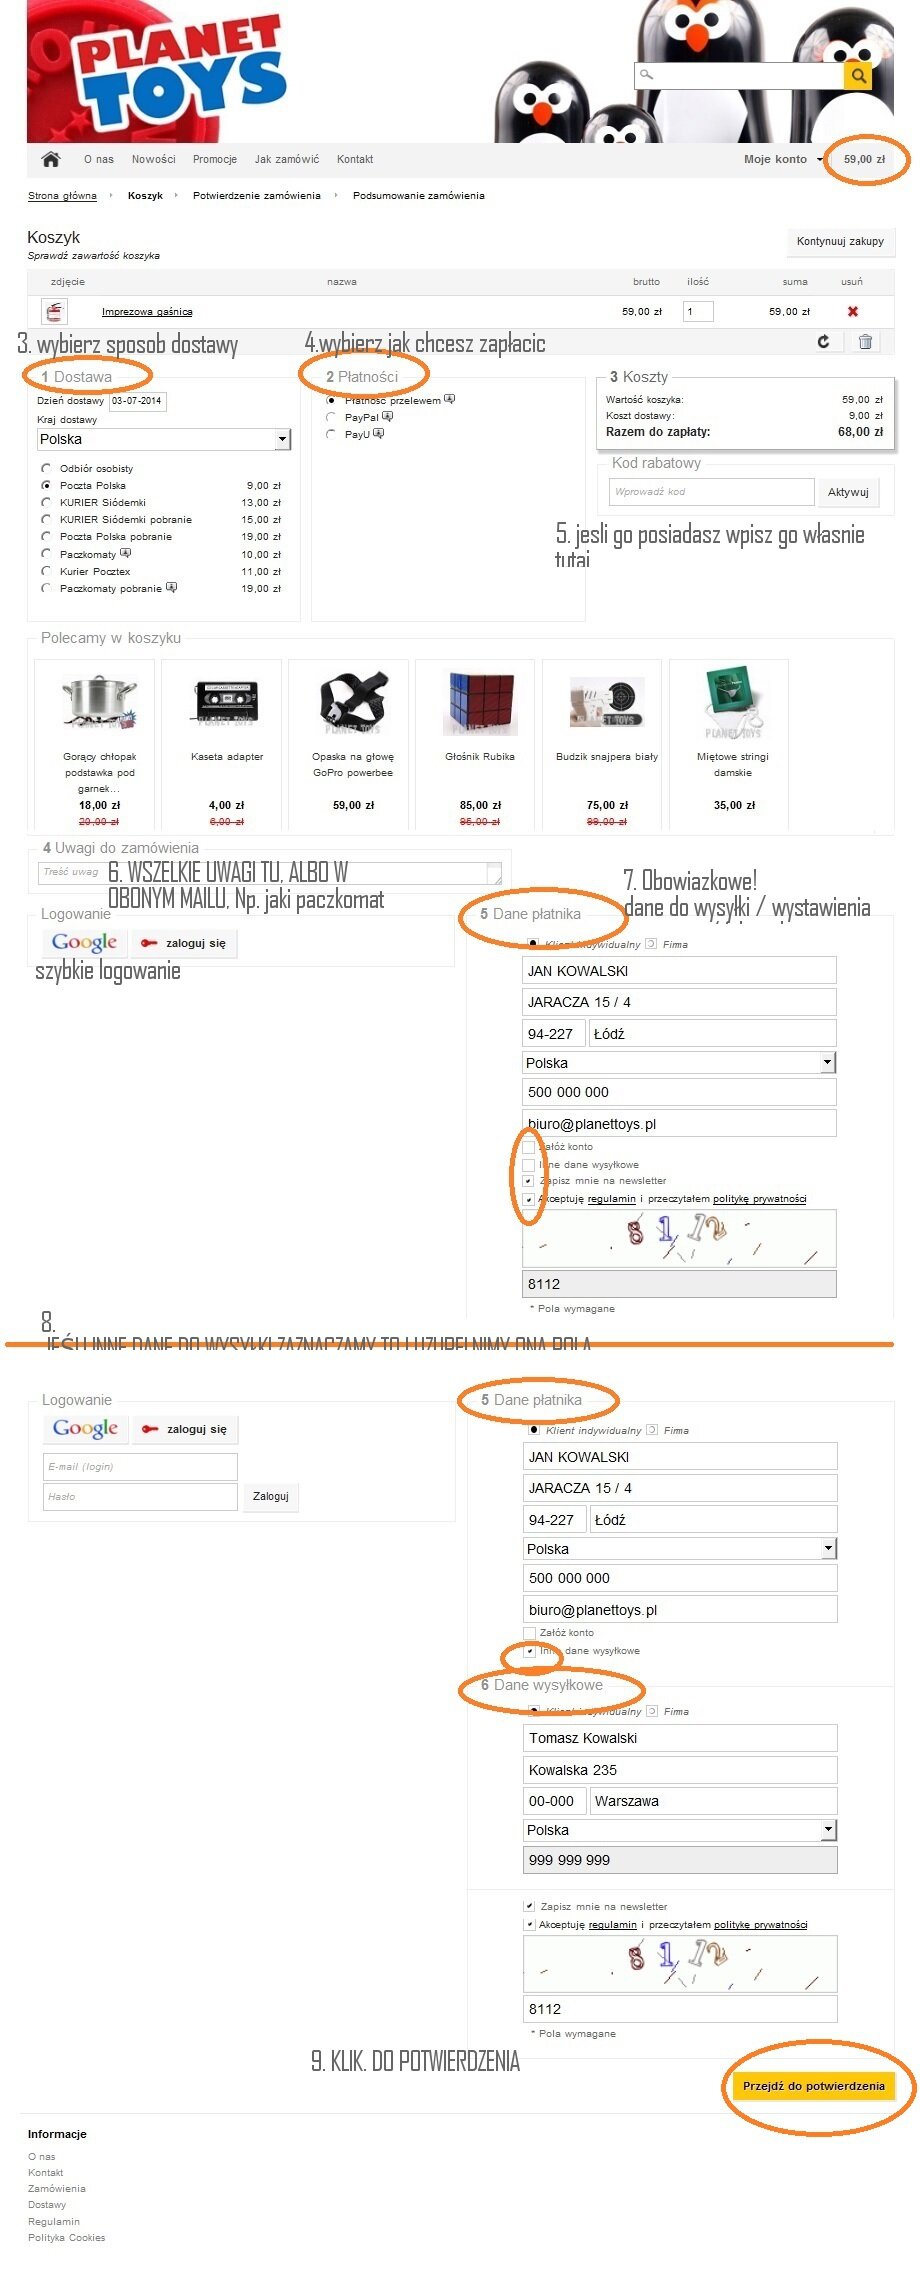Click the Kontynuuj zakupy button
The image size is (920, 2272).
pos(840,241)
